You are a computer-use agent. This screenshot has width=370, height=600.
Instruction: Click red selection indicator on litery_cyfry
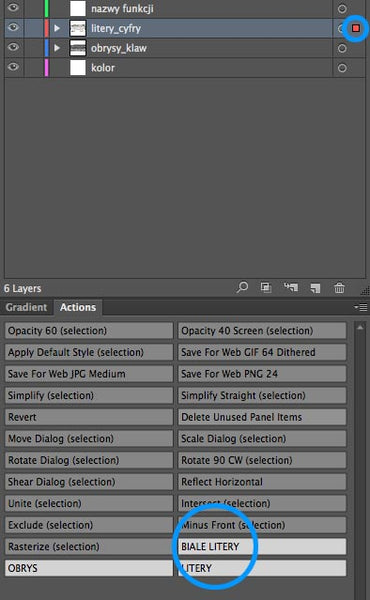[x=356, y=28]
